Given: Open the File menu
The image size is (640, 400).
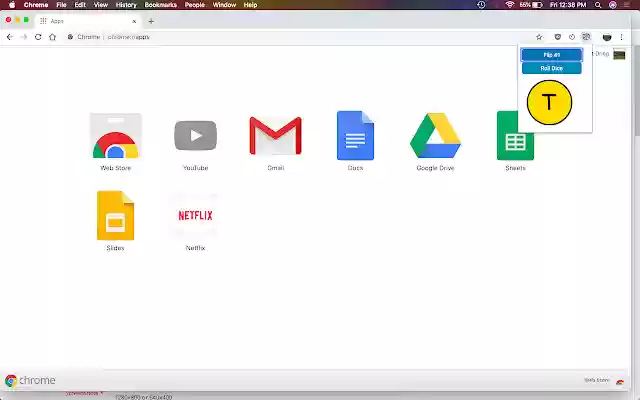Looking at the screenshot, I should pyautogui.click(x=61, y=5).
